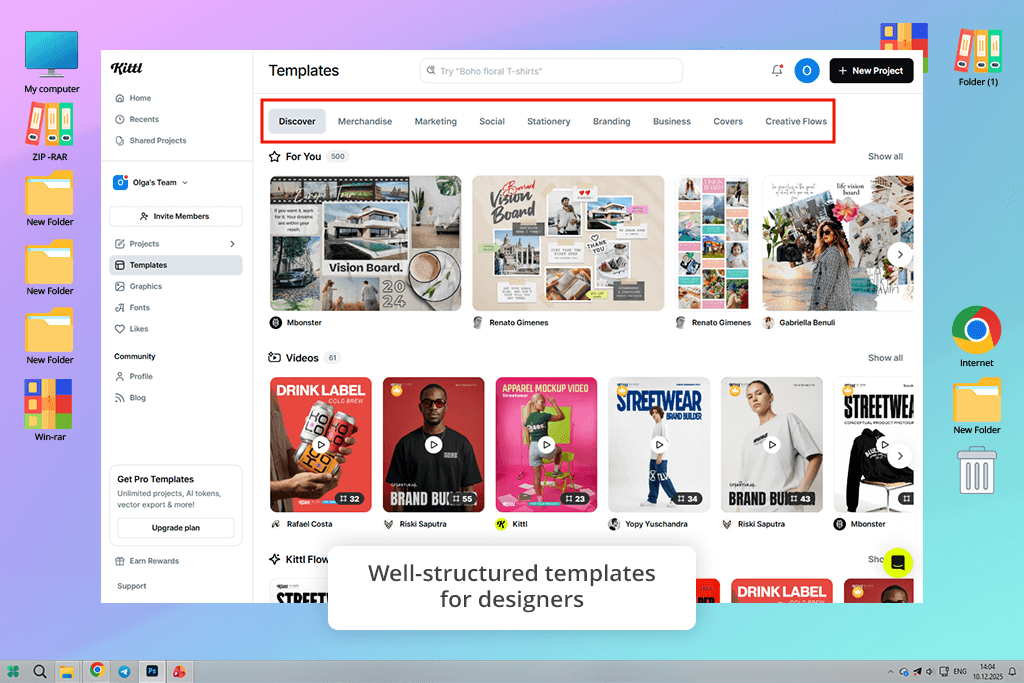
Task: Expand the Projects submenu chevron
Action: pyautogui.click(x=232, y=244)
